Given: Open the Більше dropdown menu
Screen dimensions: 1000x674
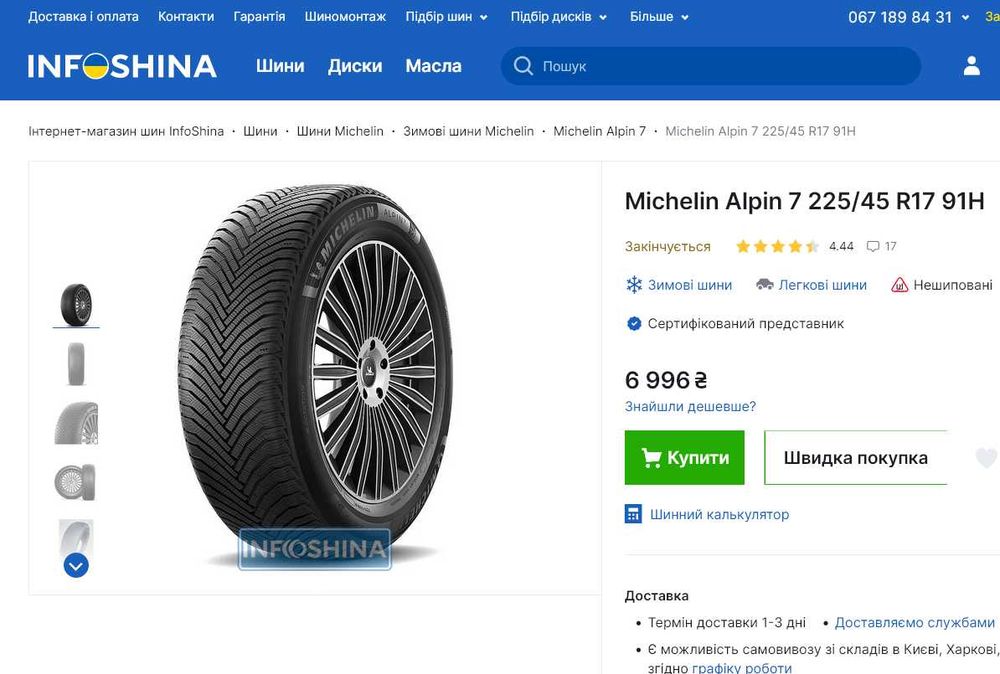Looking at the screenshot, I should pos(659,17).
